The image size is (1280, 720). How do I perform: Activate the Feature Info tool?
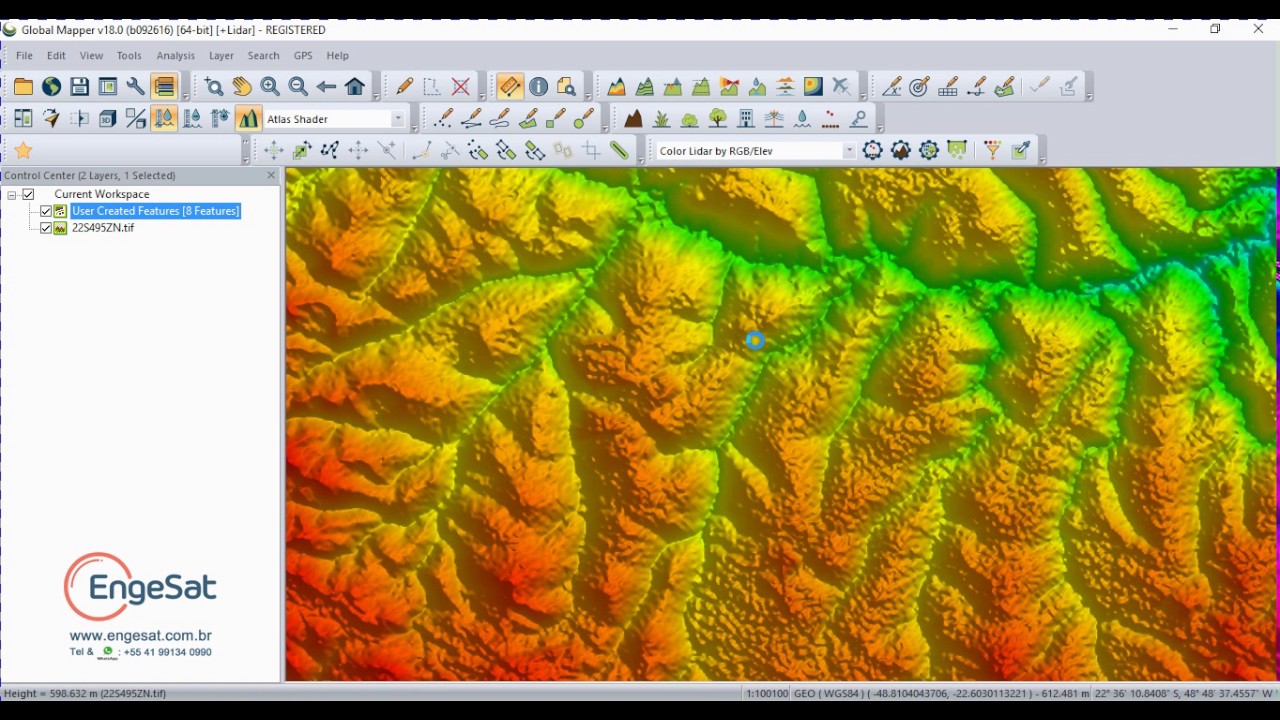coord(538,87)
